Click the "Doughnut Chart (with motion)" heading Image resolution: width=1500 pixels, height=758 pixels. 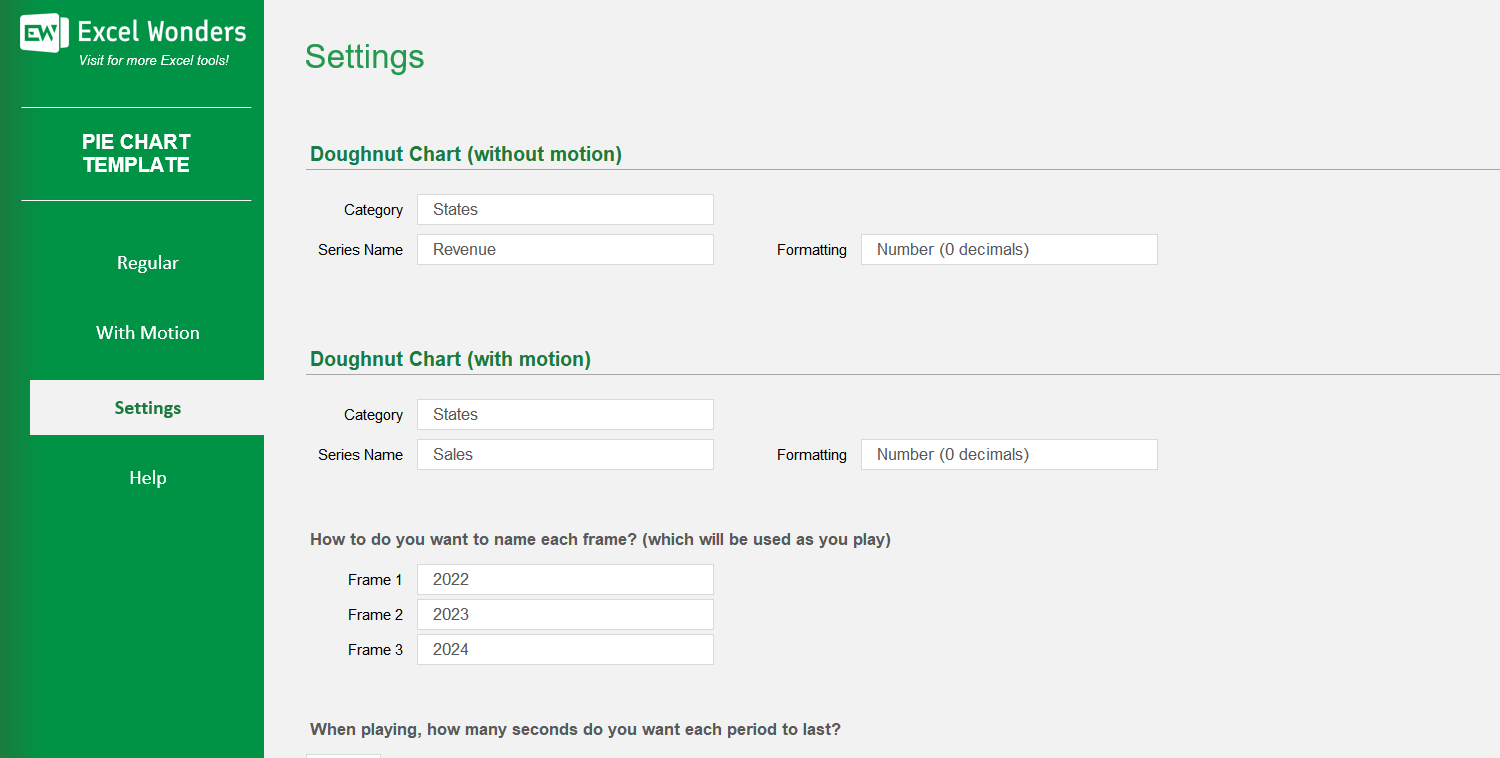coord(451,358)
